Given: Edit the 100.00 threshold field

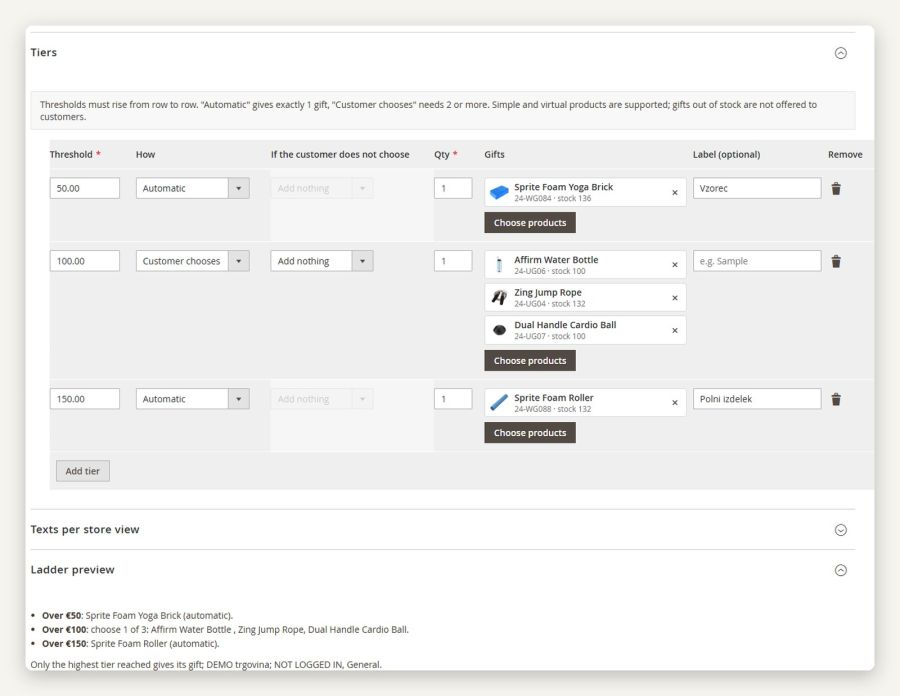Looking at the screenshot, I should (x=85, y=261).
